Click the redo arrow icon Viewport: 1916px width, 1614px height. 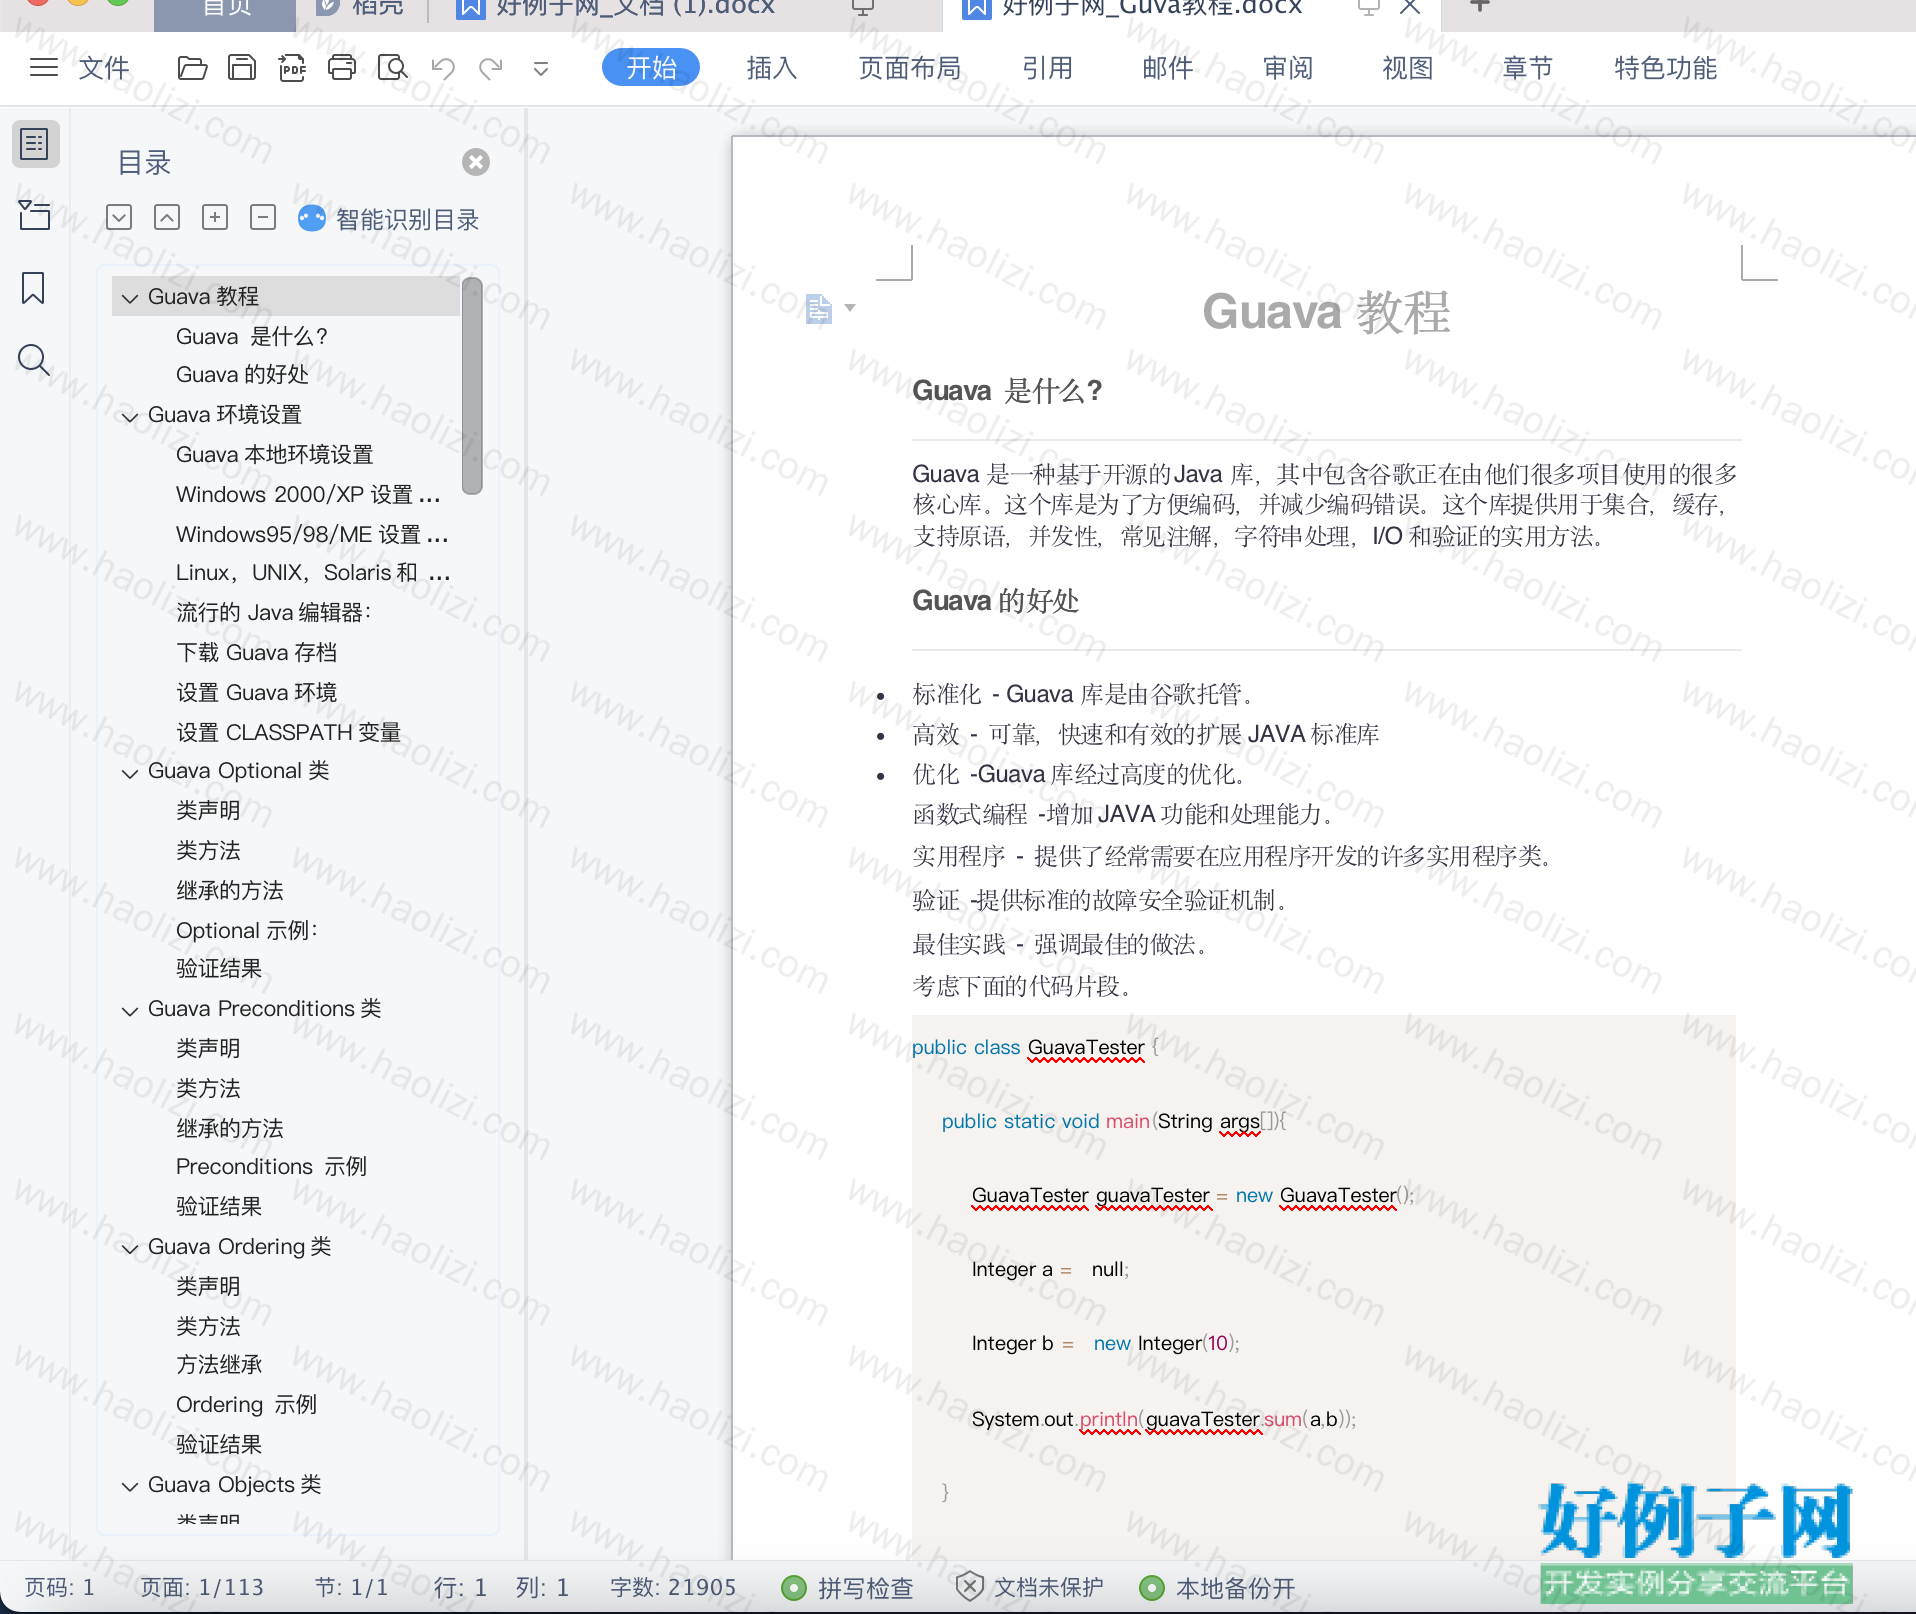coord(491,68)
